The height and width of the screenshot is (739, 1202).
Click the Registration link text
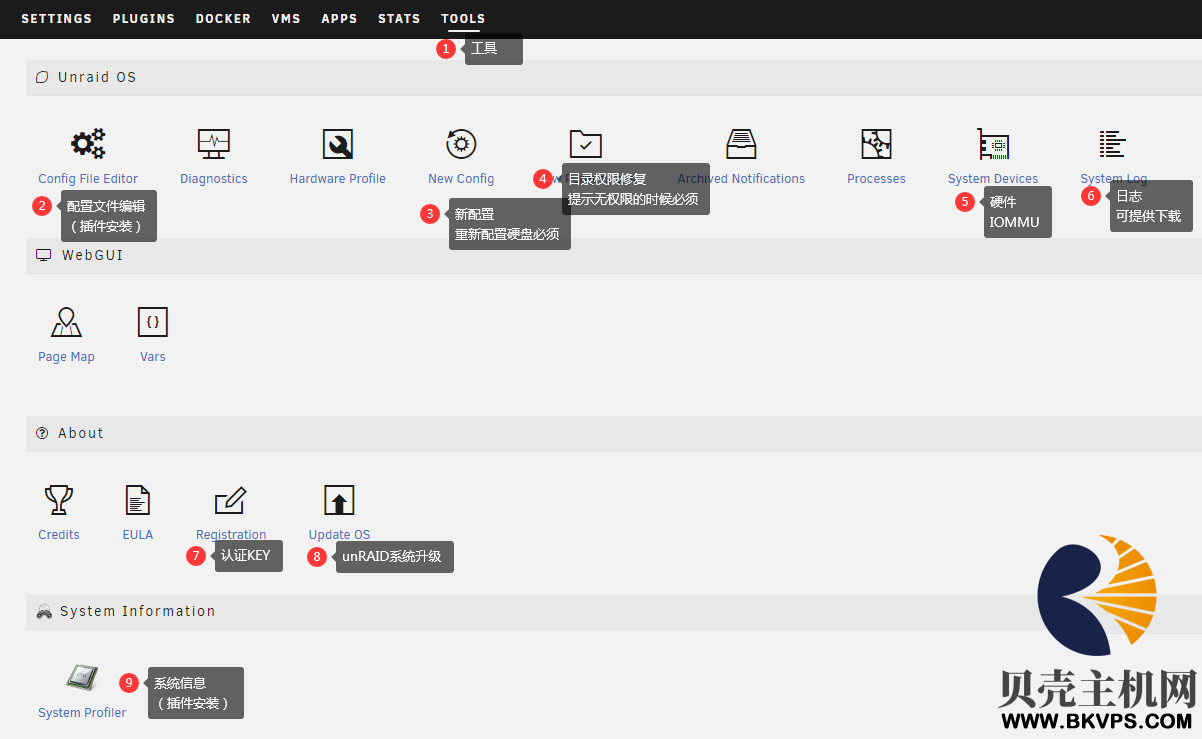click(231, 535)
